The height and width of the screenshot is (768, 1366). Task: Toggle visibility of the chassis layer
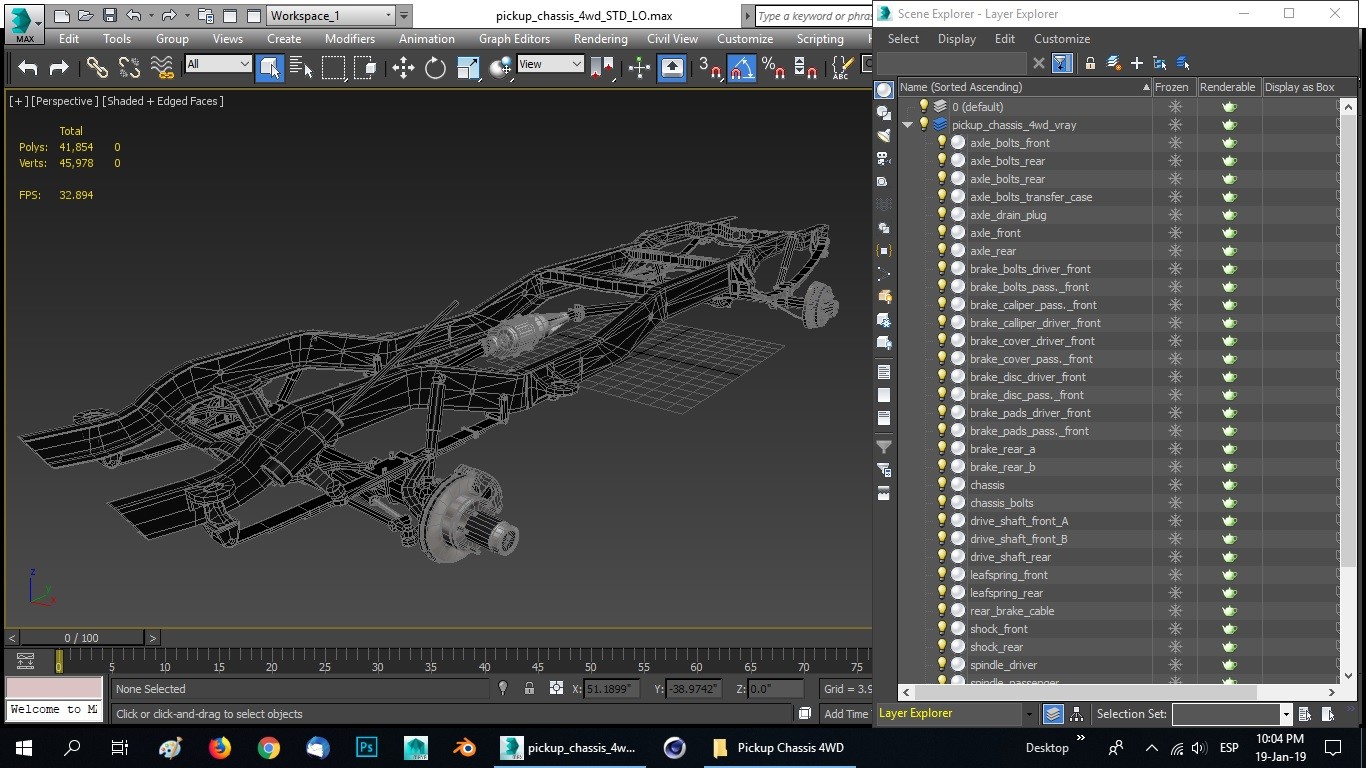pyautogui.click(x=941, y=485)
